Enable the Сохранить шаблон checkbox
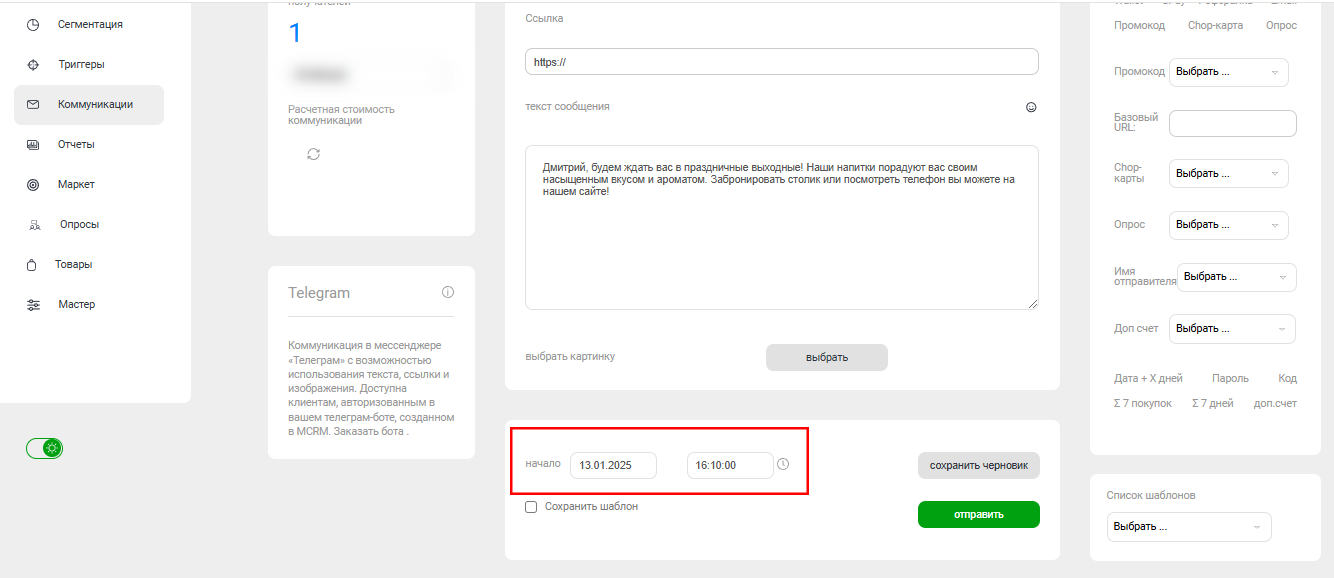The width and height of the screenshot is (1334, 578). 531,507
